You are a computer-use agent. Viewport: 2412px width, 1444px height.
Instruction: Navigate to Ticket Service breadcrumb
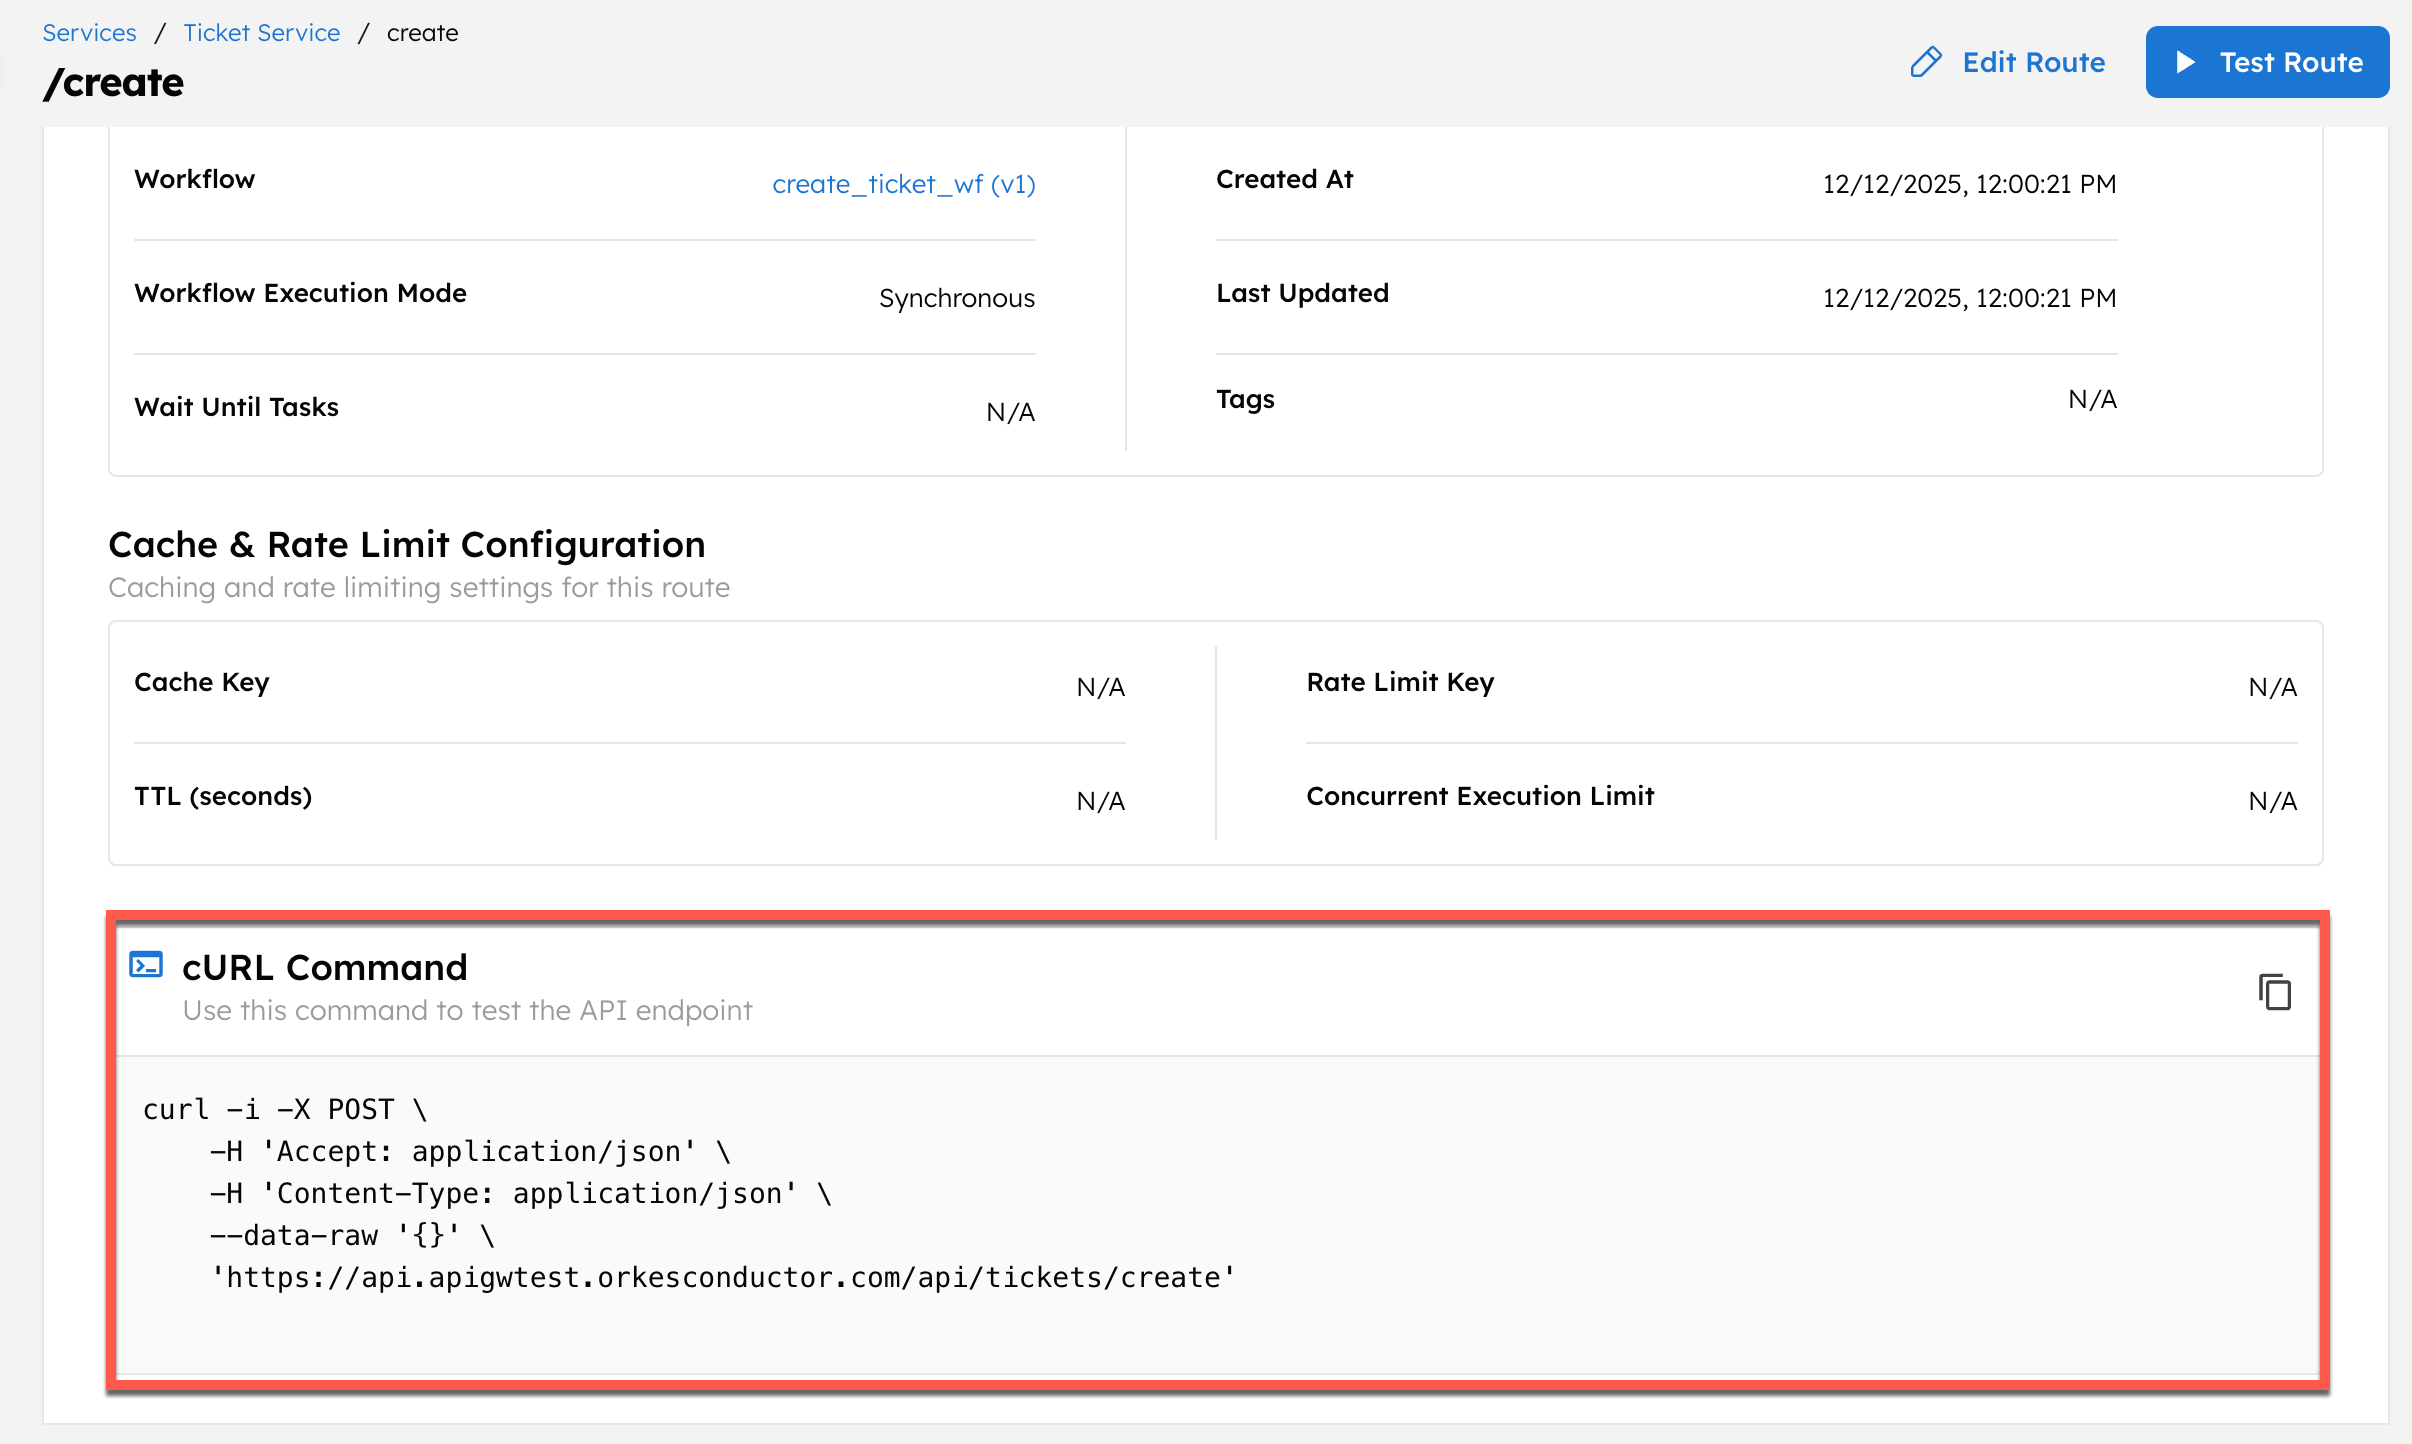click(261, 33)
